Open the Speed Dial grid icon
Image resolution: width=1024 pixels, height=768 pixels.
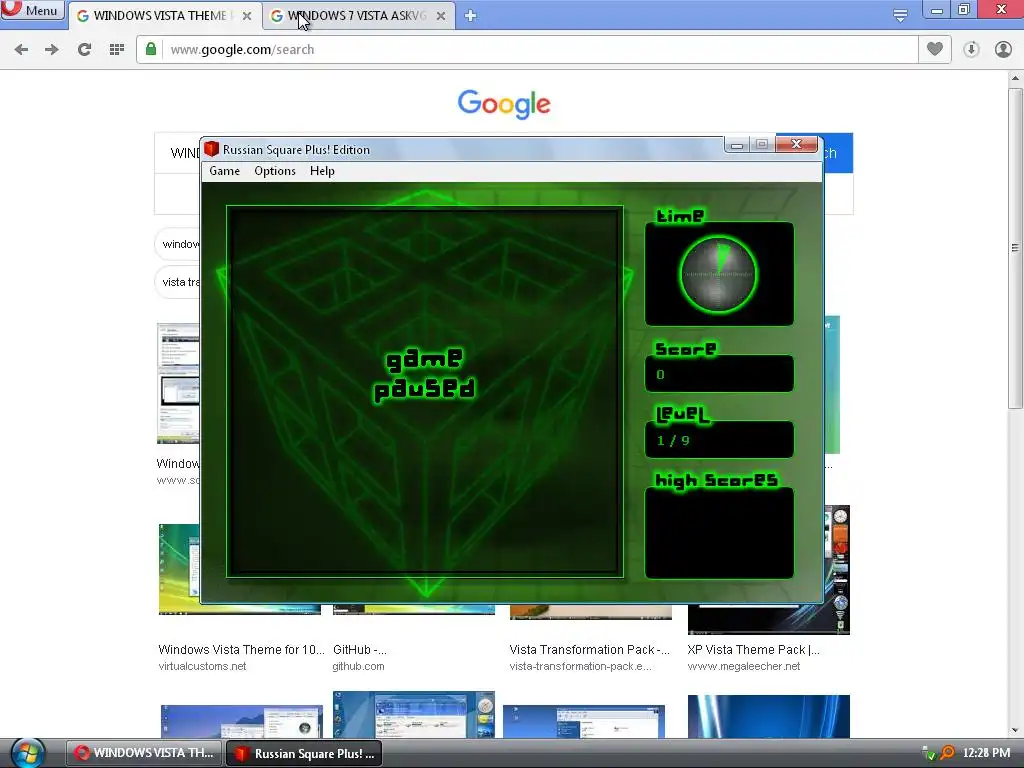(x=116, y=50)
